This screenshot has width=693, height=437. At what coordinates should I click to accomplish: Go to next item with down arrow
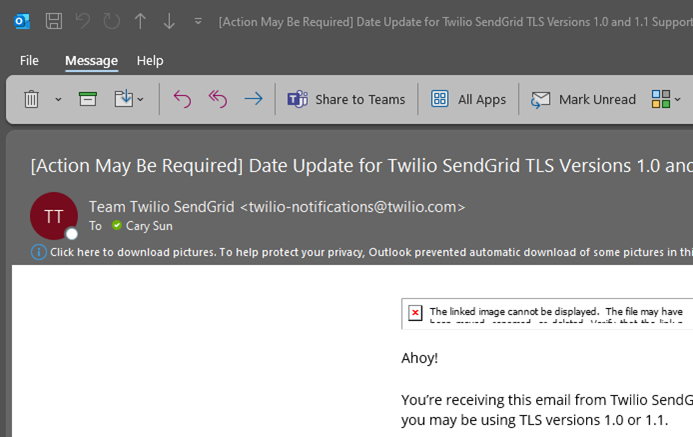169,21
